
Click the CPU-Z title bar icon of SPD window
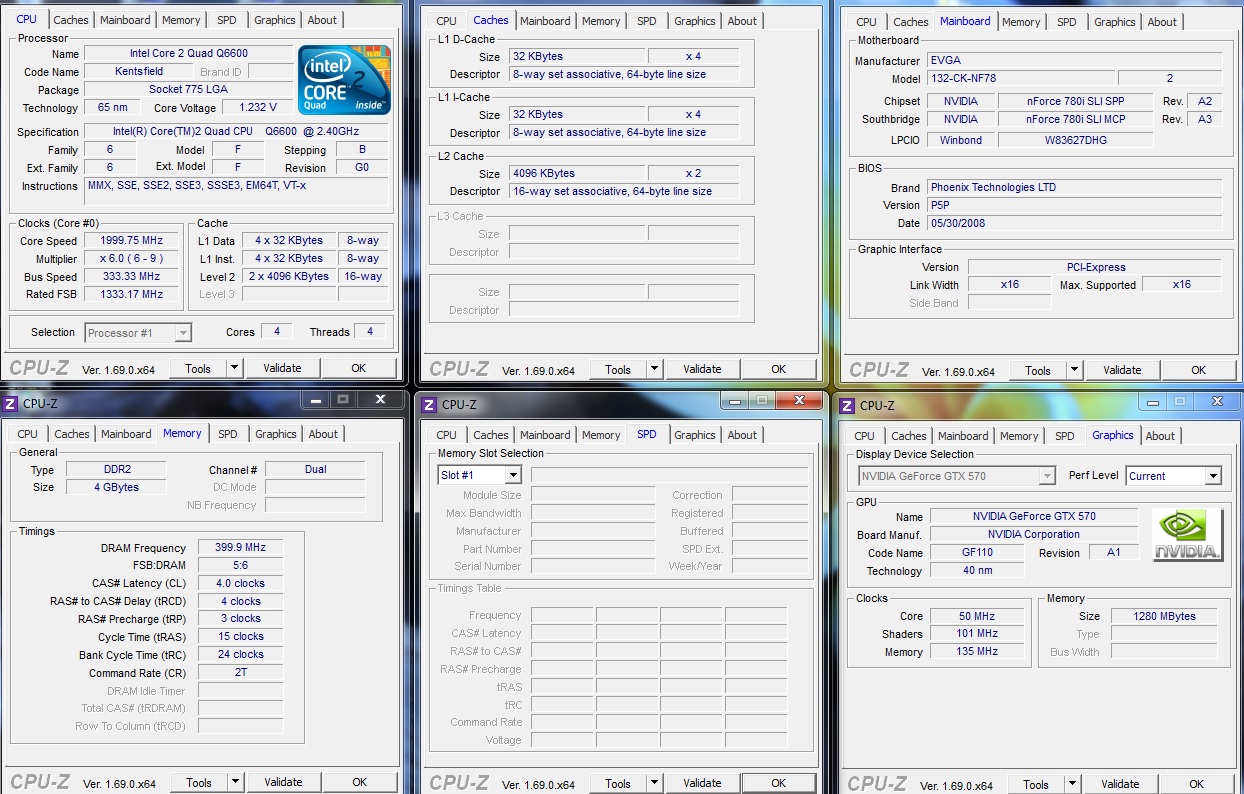pyautogui.click(x=429, y=404)
